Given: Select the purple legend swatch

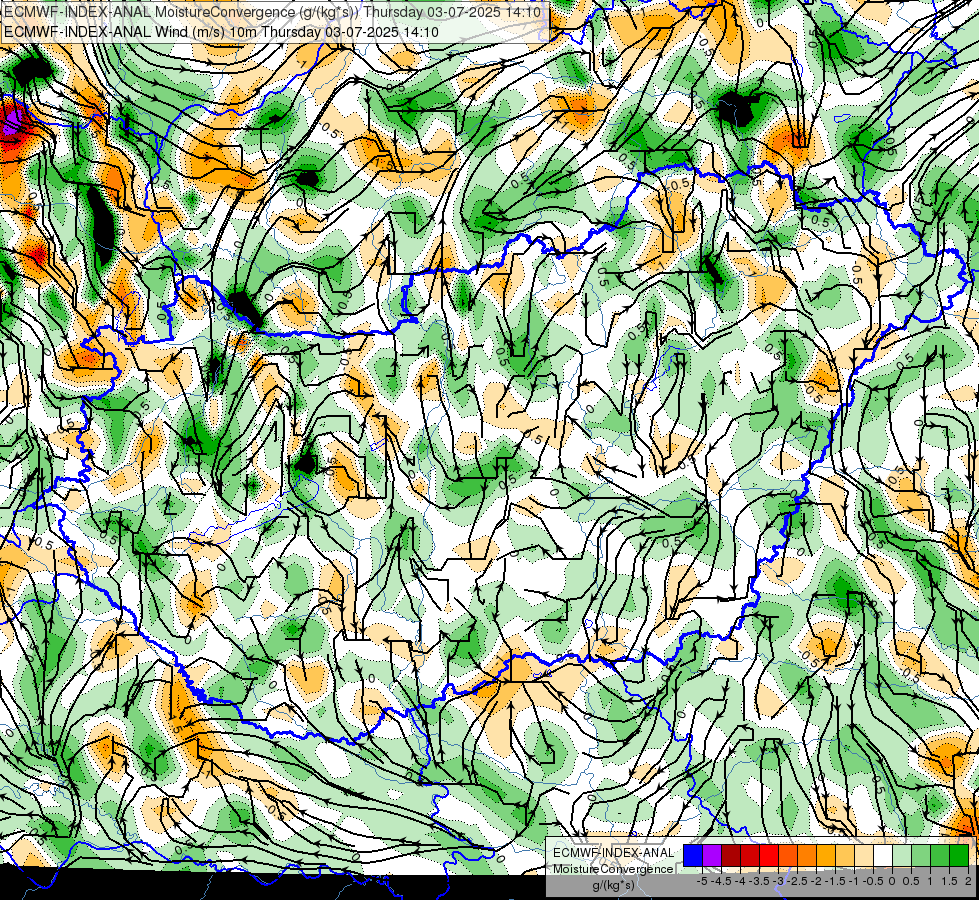Looking at the screenshot, I should 712,856.
